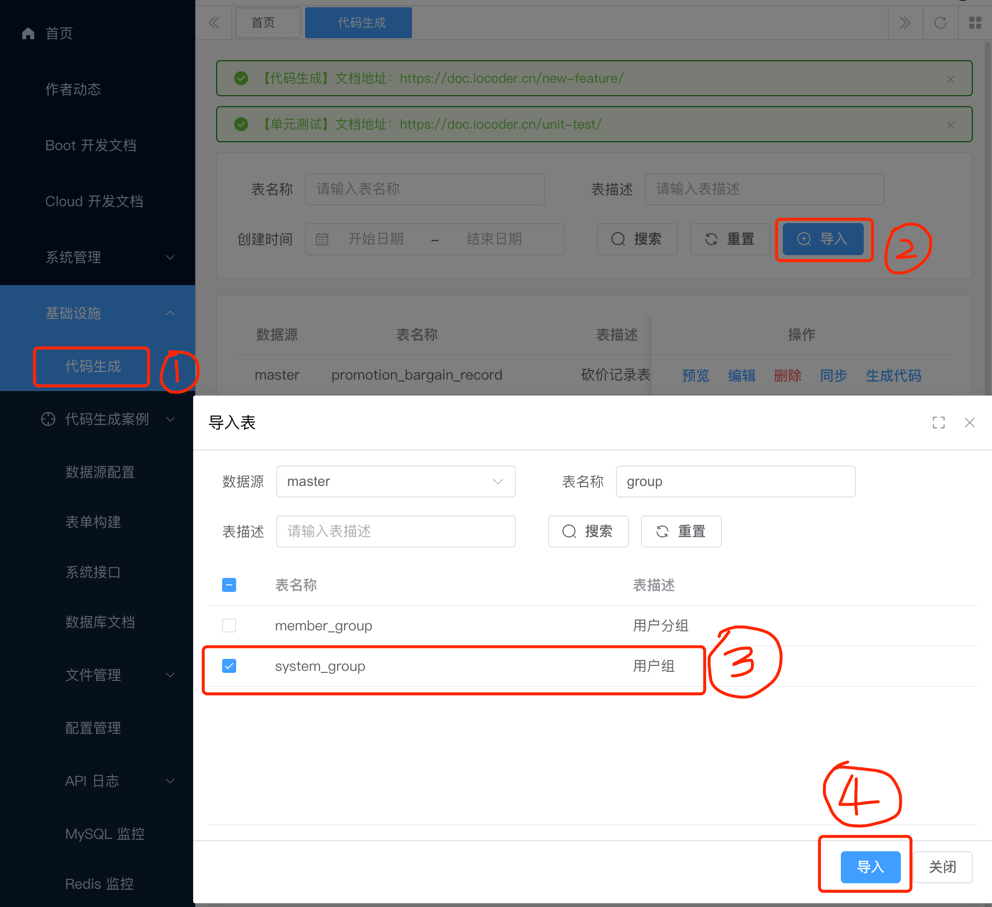Image resolution: width=992 pixels, height=907 pixels.
Task: Click the refresh icon in the tab bar
Action: coord(940,22)
